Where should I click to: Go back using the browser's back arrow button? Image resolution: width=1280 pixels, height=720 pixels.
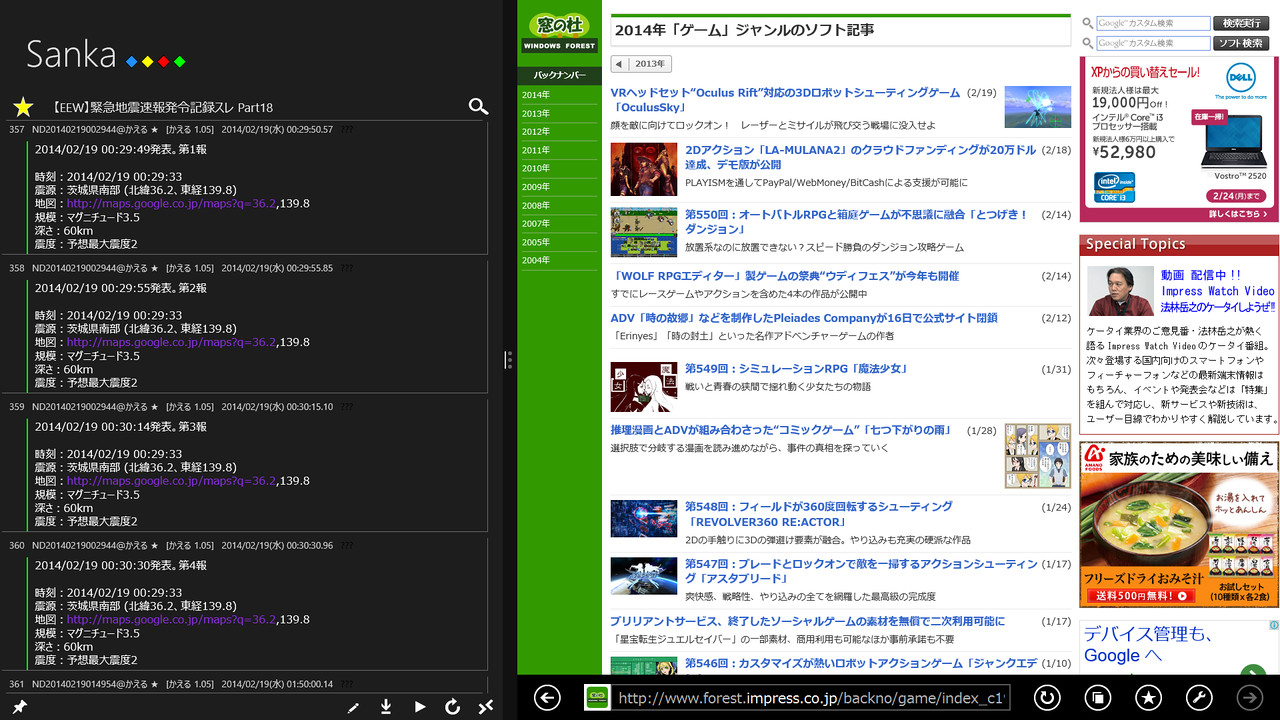(547, 697)
